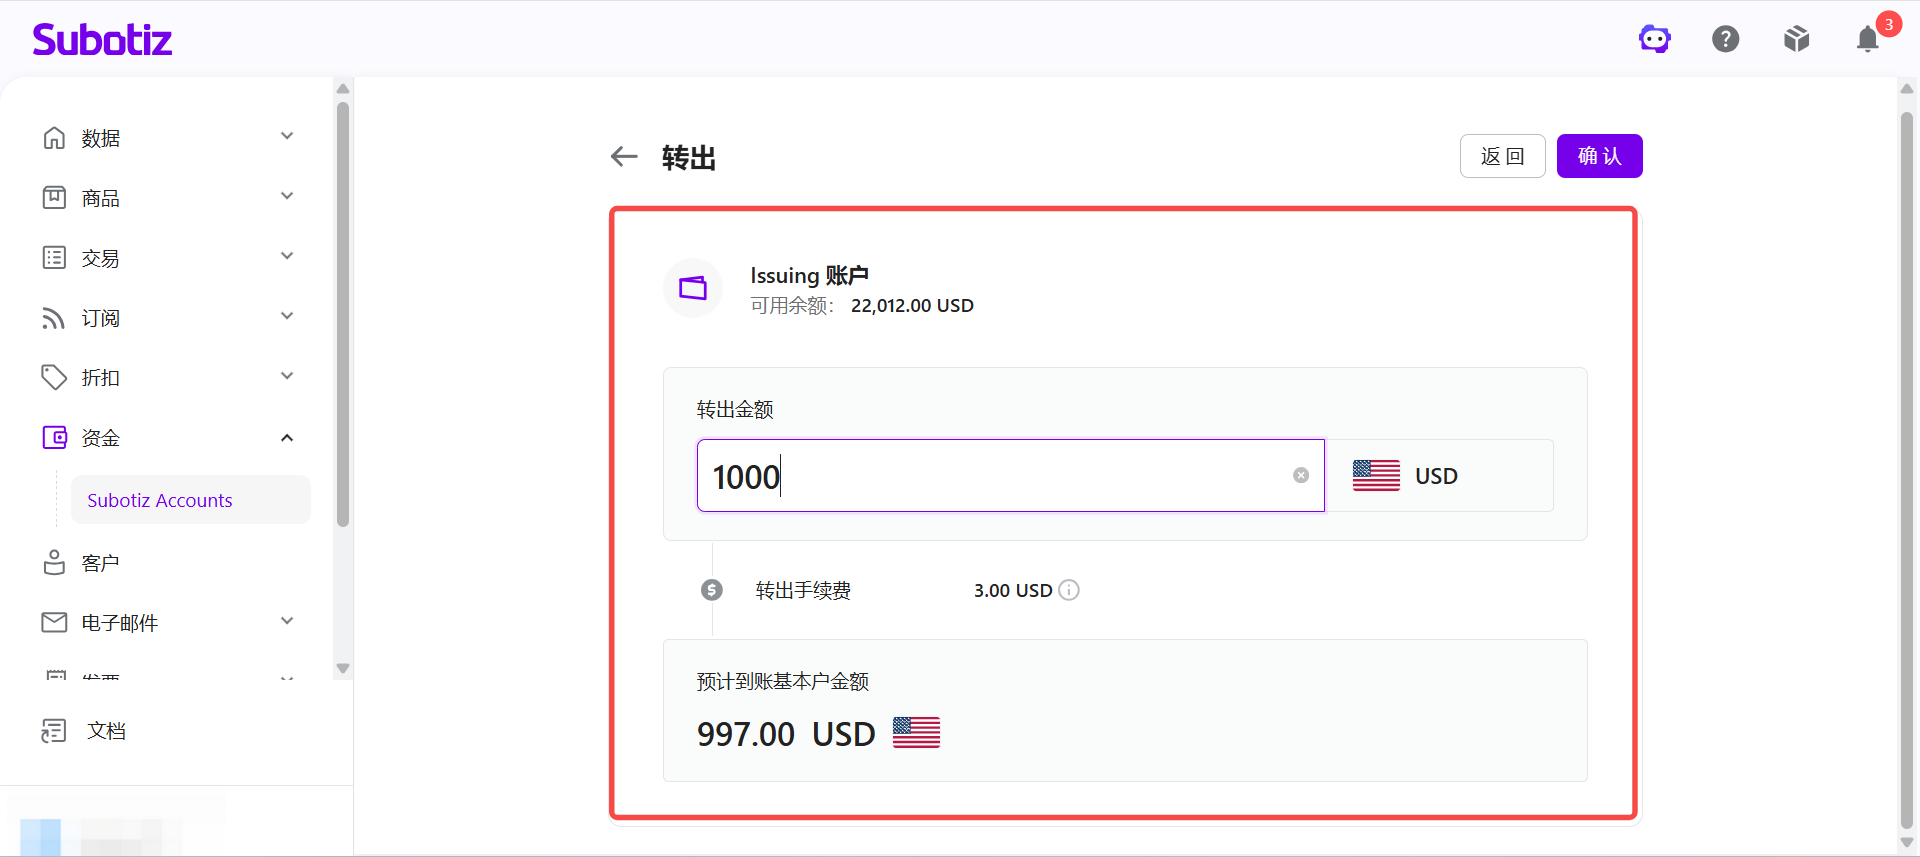The height and width of the screenshot is (857, 1920).
Task: Expand the 数据 menu chevron
Action: 287,136
